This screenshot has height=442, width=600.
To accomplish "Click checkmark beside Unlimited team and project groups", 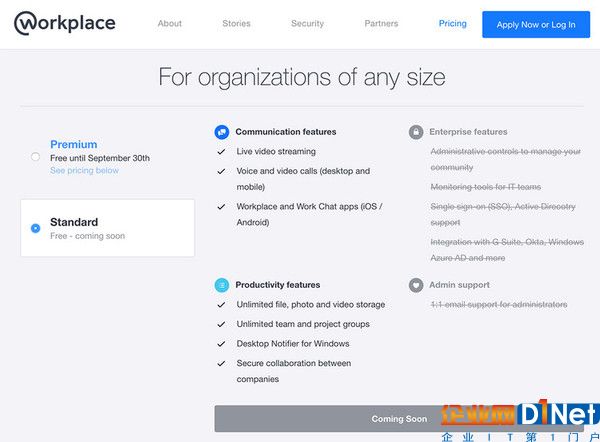I will coord(221,325).
